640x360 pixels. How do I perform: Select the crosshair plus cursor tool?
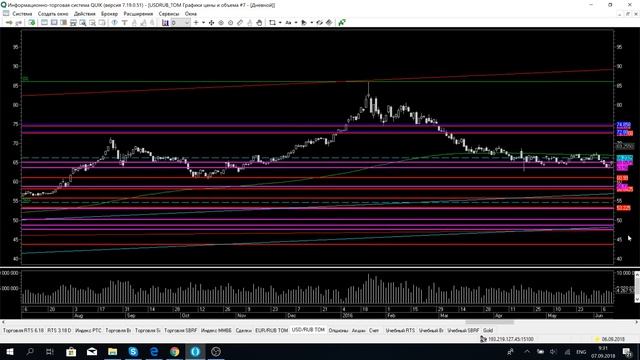(196, 23)
